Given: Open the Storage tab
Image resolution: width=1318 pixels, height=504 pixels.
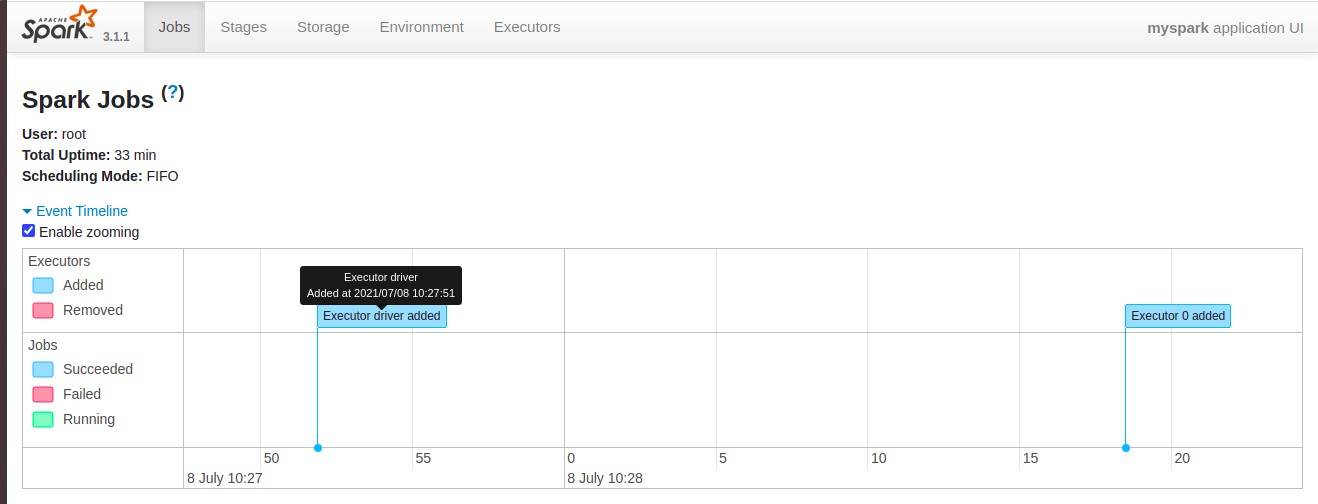Looking at the screenshot, I should 323,27.
